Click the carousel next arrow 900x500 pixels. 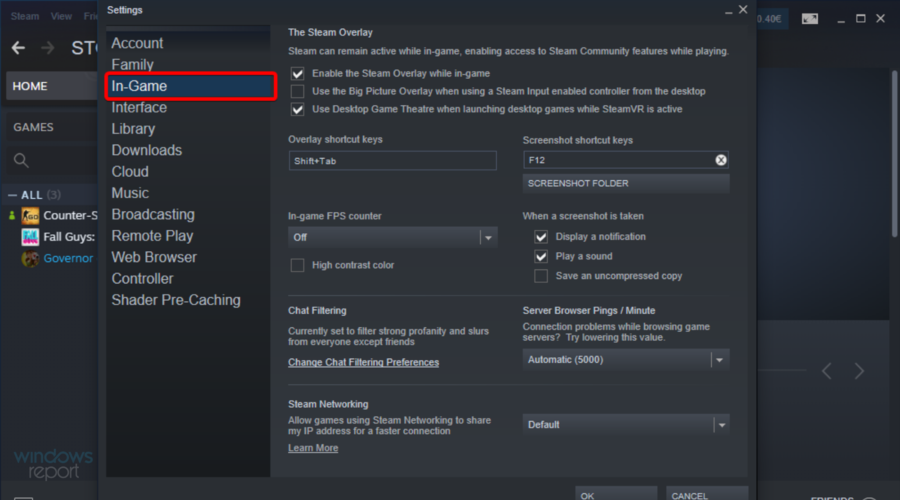tap(859, 371)
